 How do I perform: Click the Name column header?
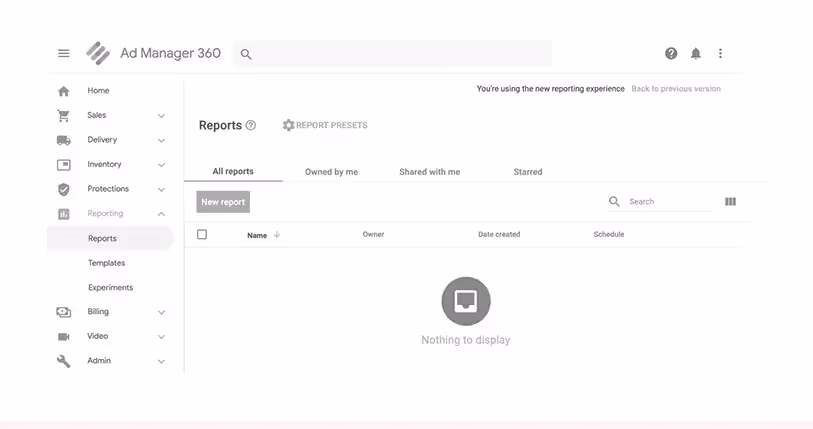257,235
